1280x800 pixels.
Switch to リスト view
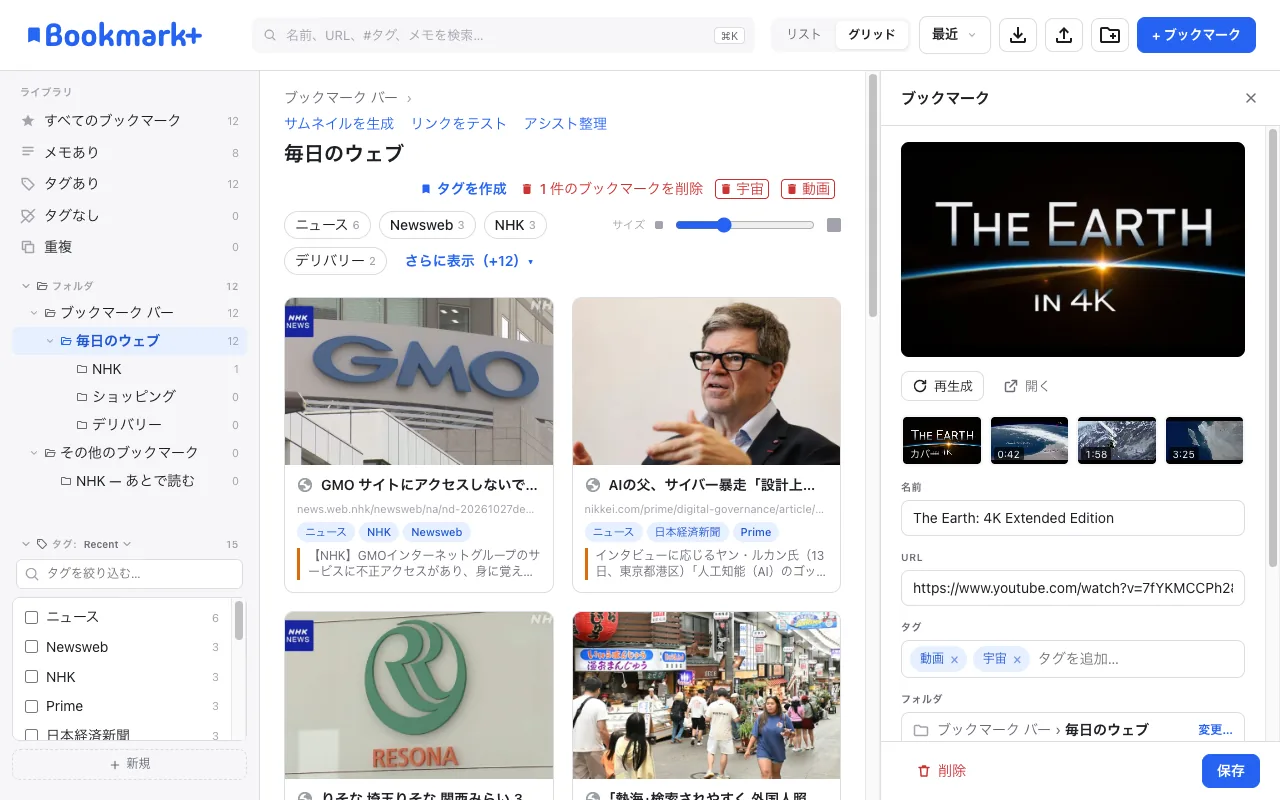tap(803, 35)
